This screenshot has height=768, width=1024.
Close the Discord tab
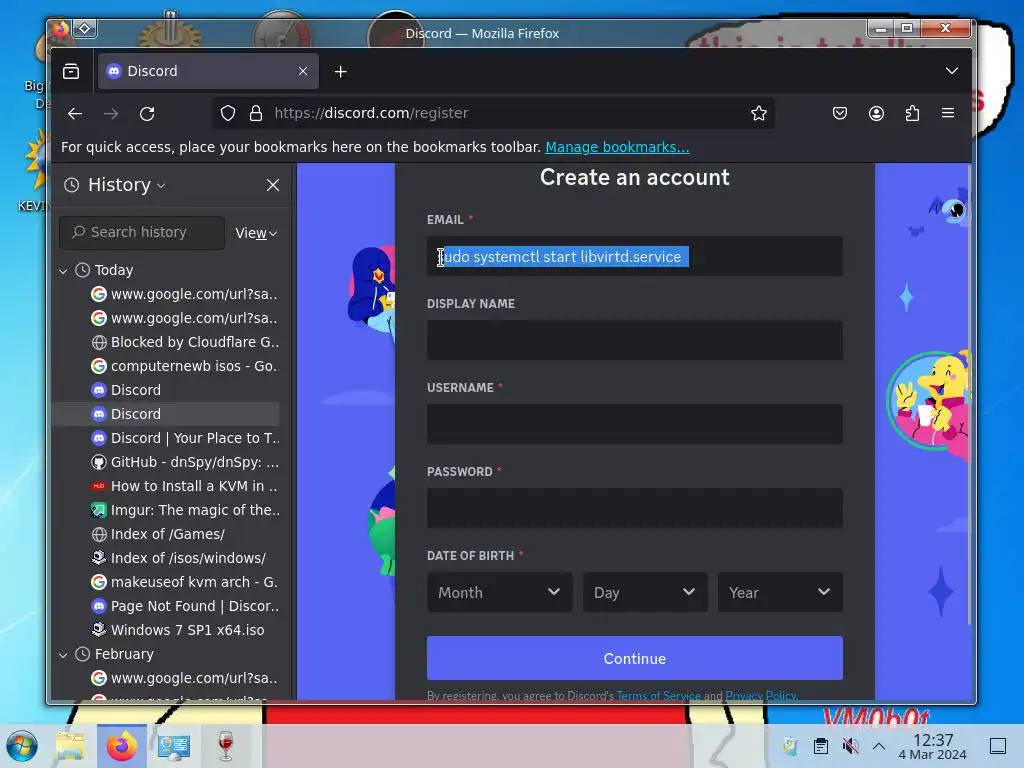pos(303,71)
